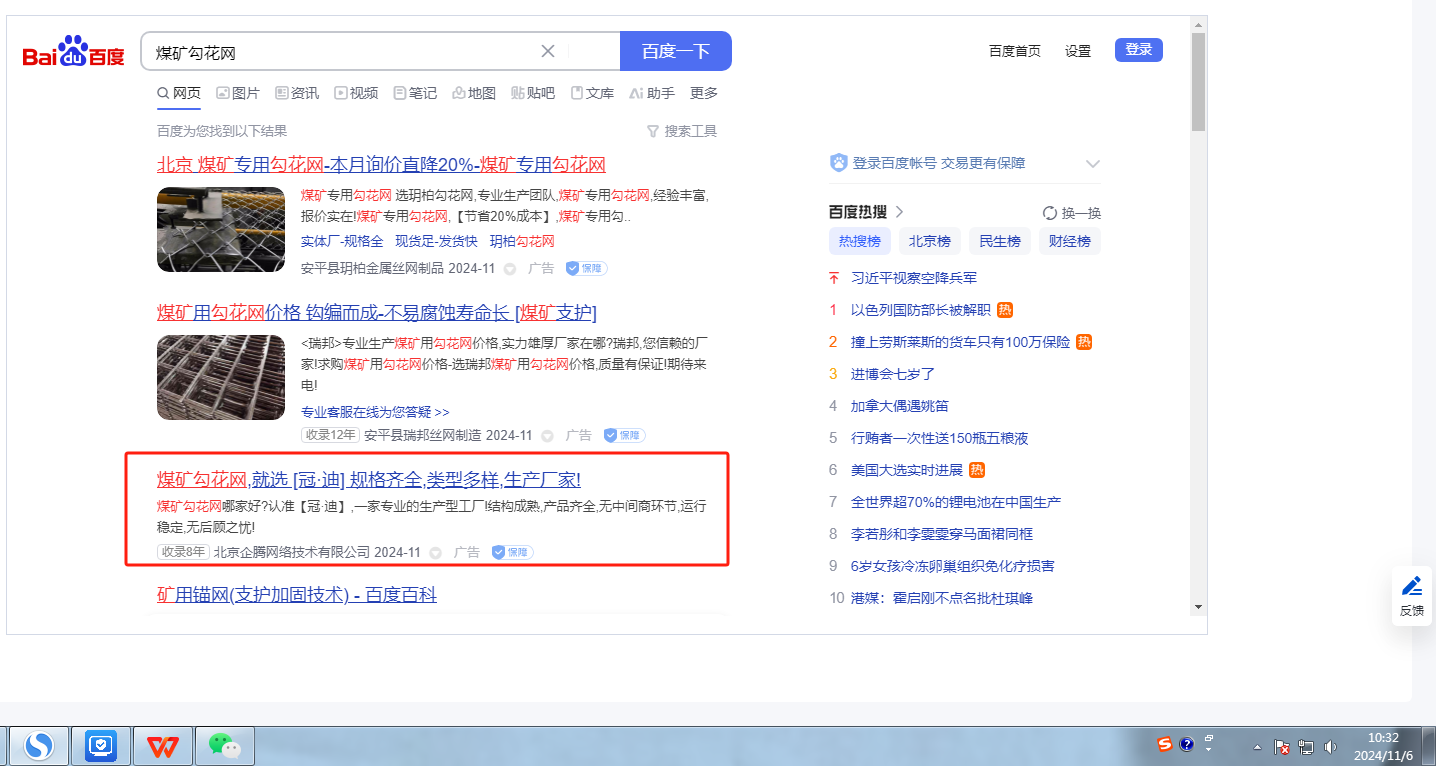Screen dimensions: 1436x766
Task: Open the 矿用锚网 百度百科 result link
Action: click(x=297, y=595)
